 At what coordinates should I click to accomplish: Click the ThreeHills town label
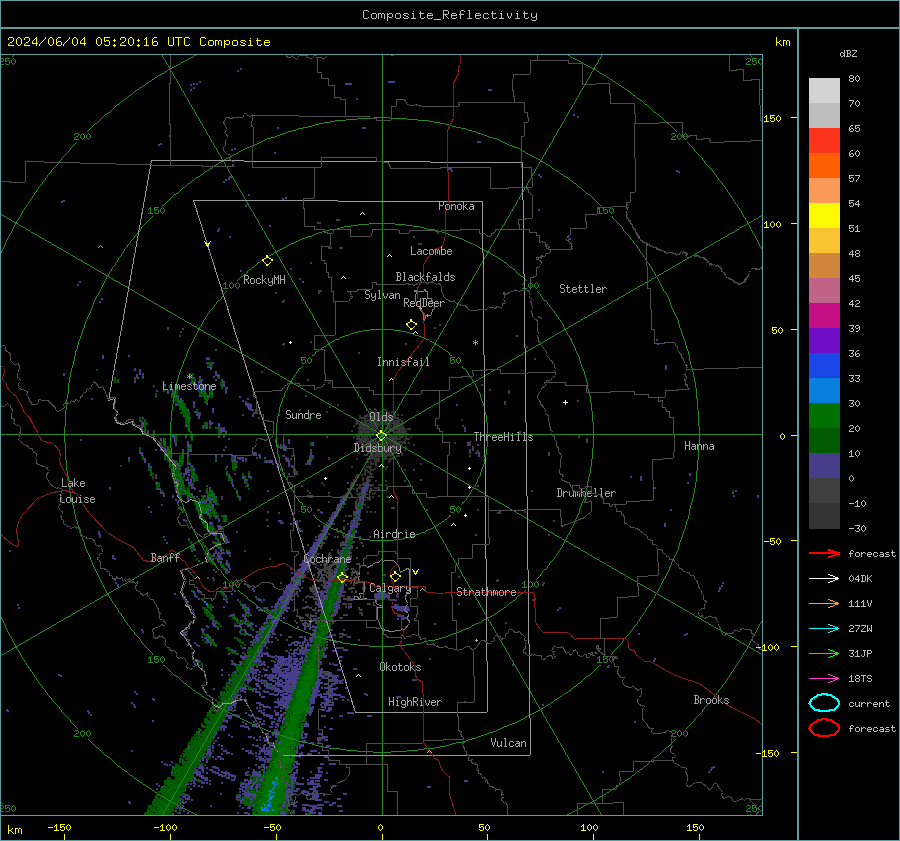[x=503, y=437]
